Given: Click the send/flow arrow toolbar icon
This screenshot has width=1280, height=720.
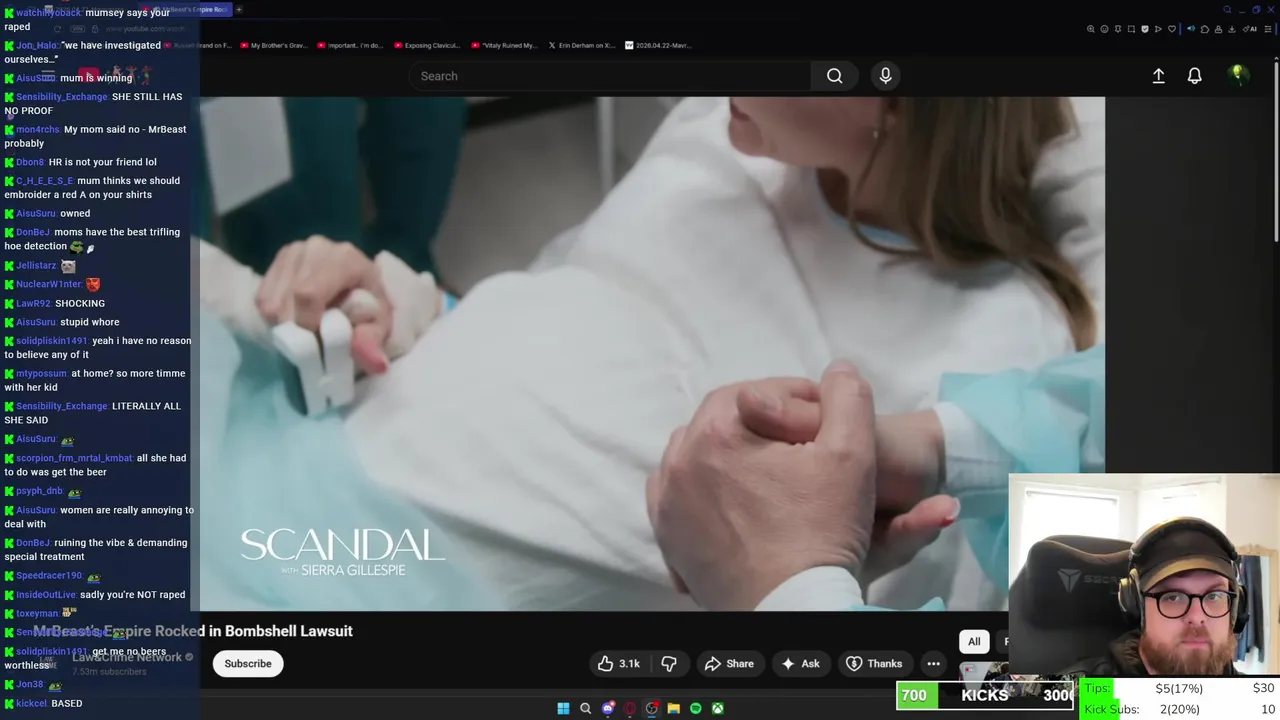Looking at the screenshot, I should click(1158, 29).
